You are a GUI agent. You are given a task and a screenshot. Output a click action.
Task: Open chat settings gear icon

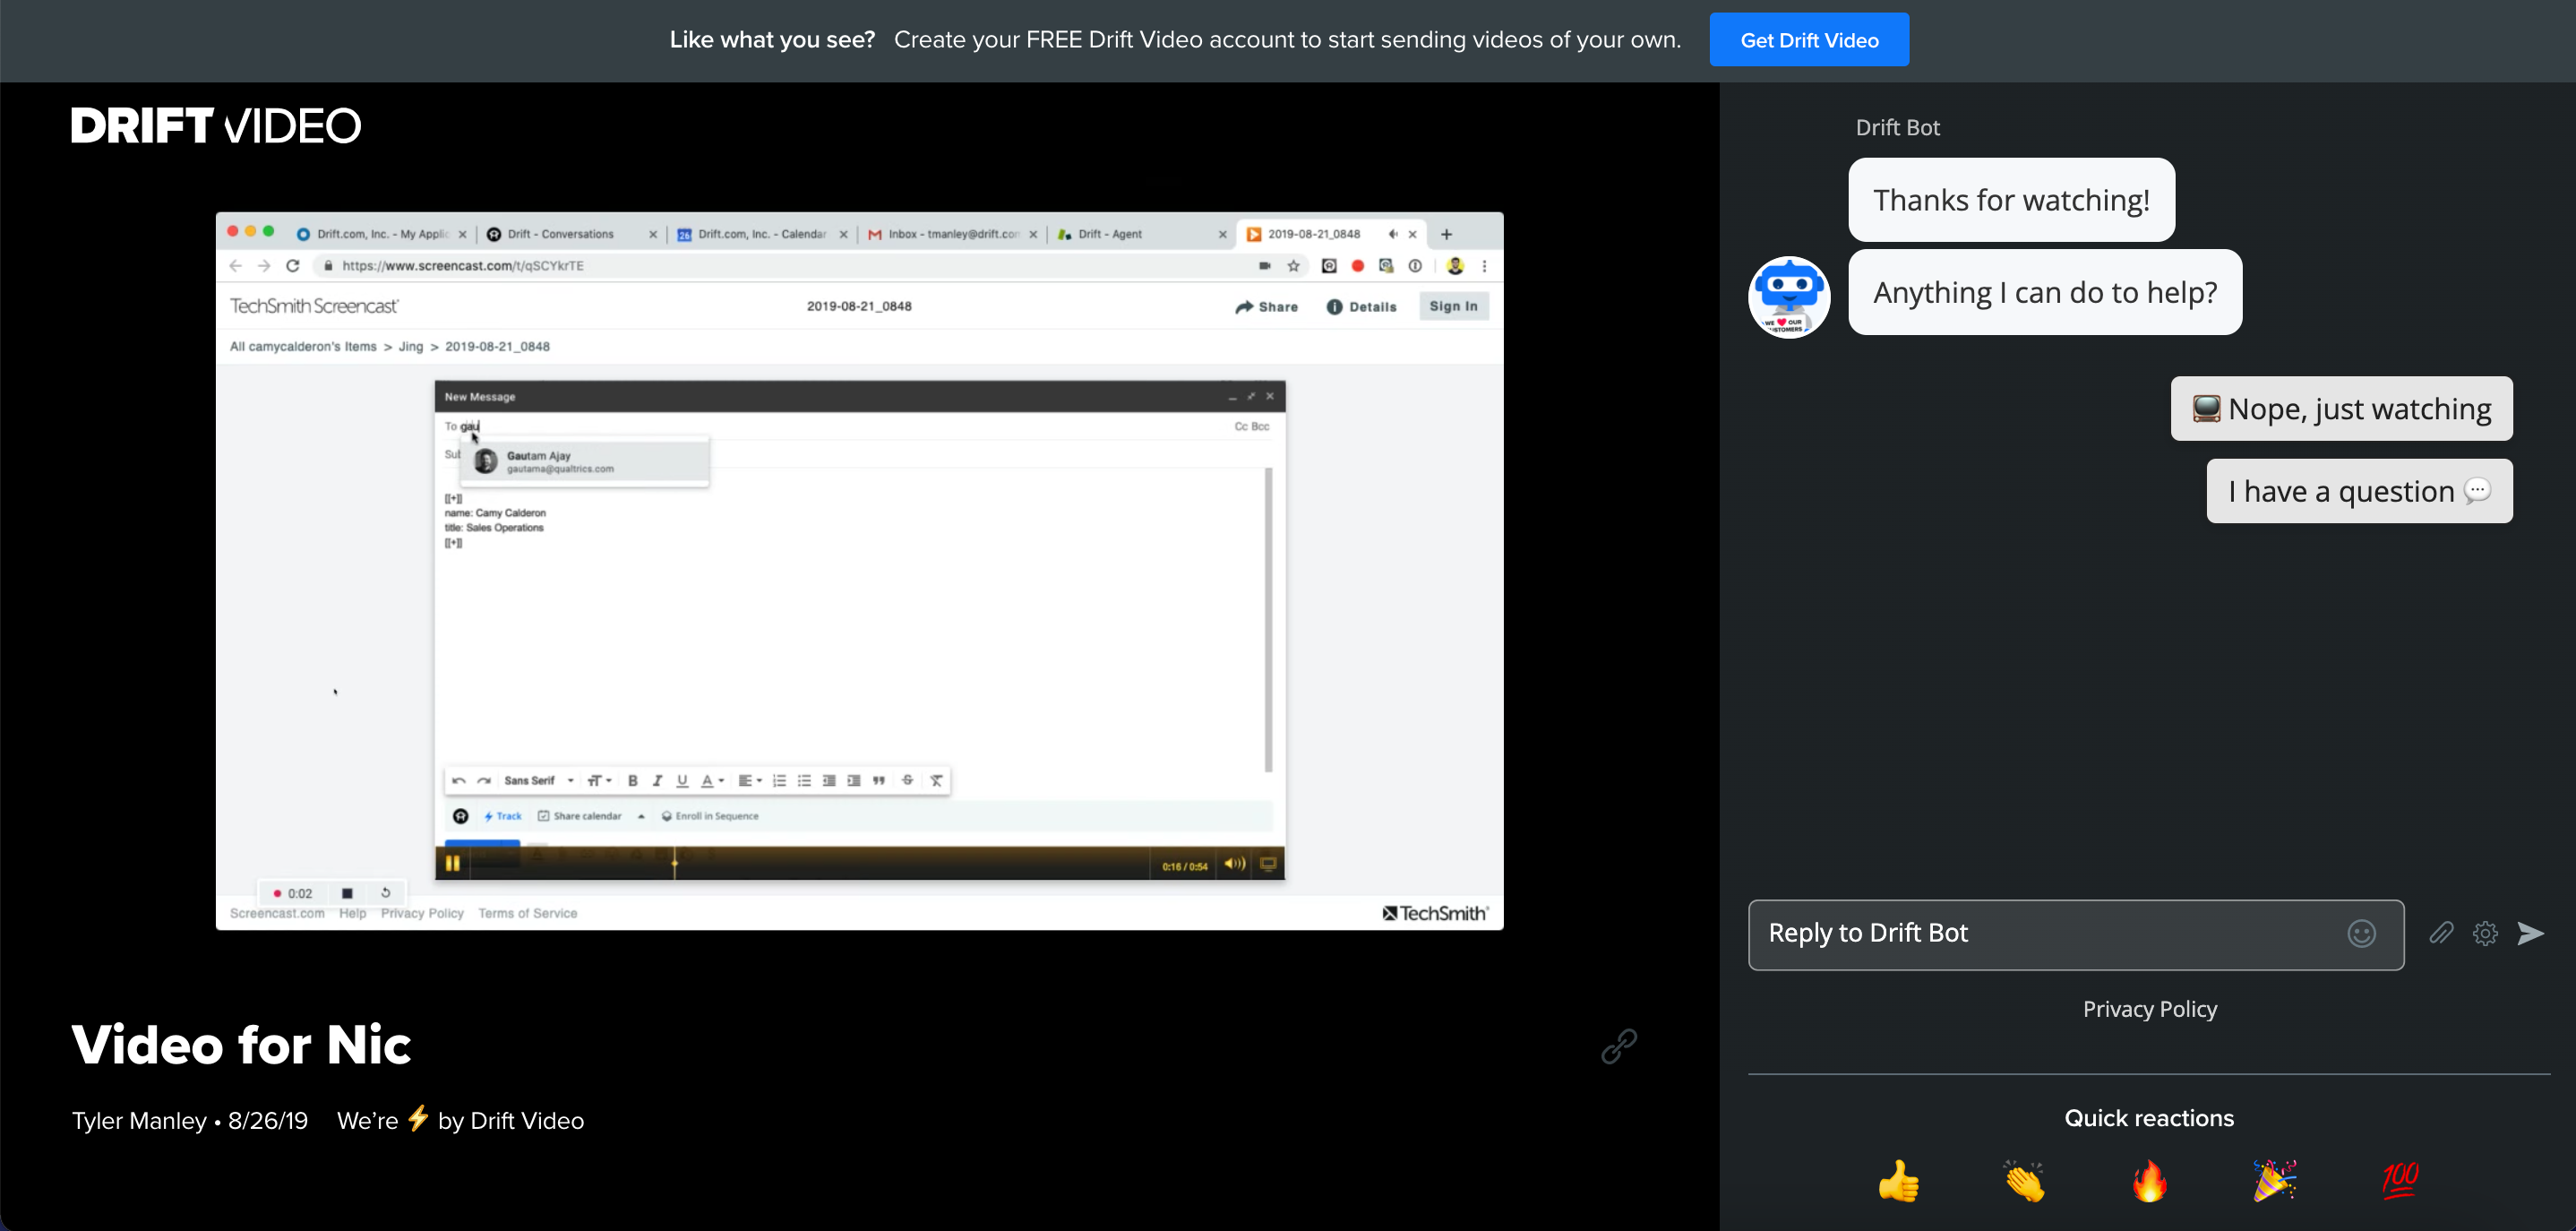[x=2485, y=933]
